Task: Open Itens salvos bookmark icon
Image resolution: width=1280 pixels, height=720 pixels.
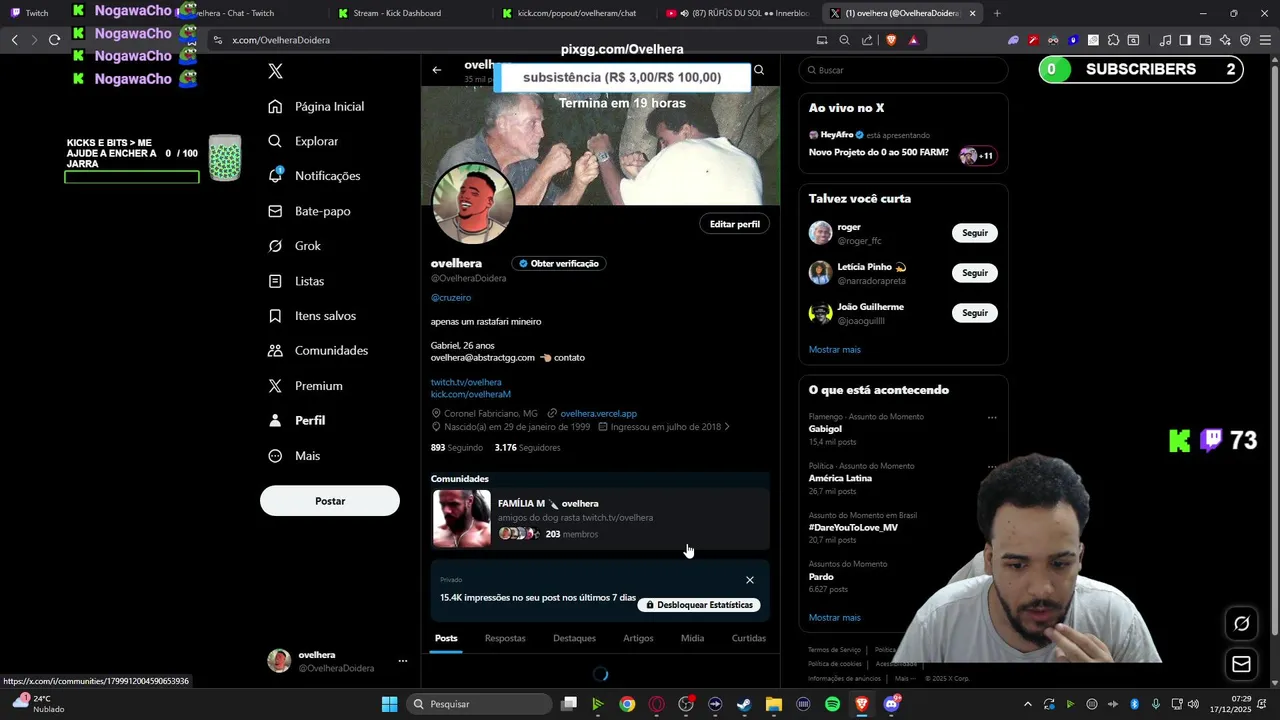Action: point(275,316)
